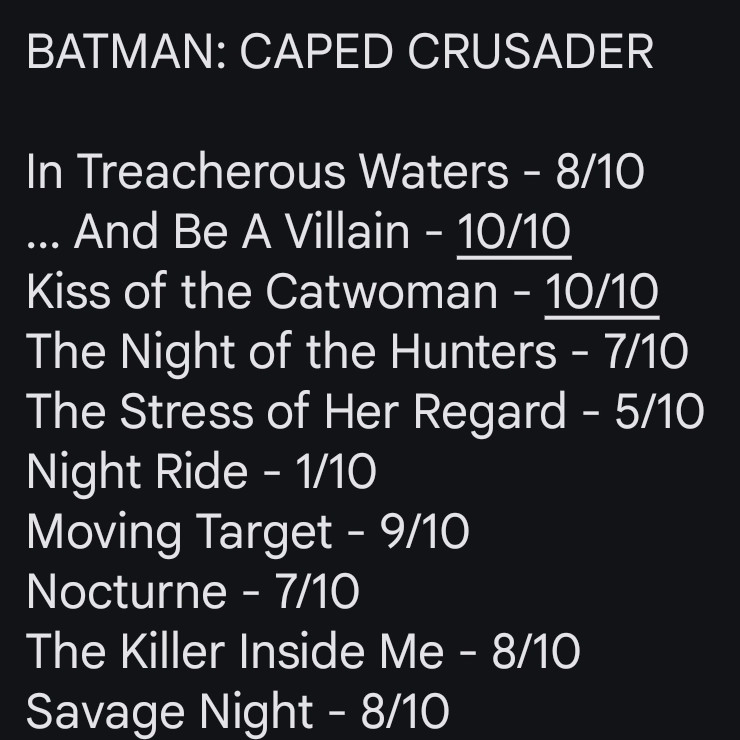This screenshot has height=740, width=740.
Task: Click the Savage Night episode title
Action: 170,712
